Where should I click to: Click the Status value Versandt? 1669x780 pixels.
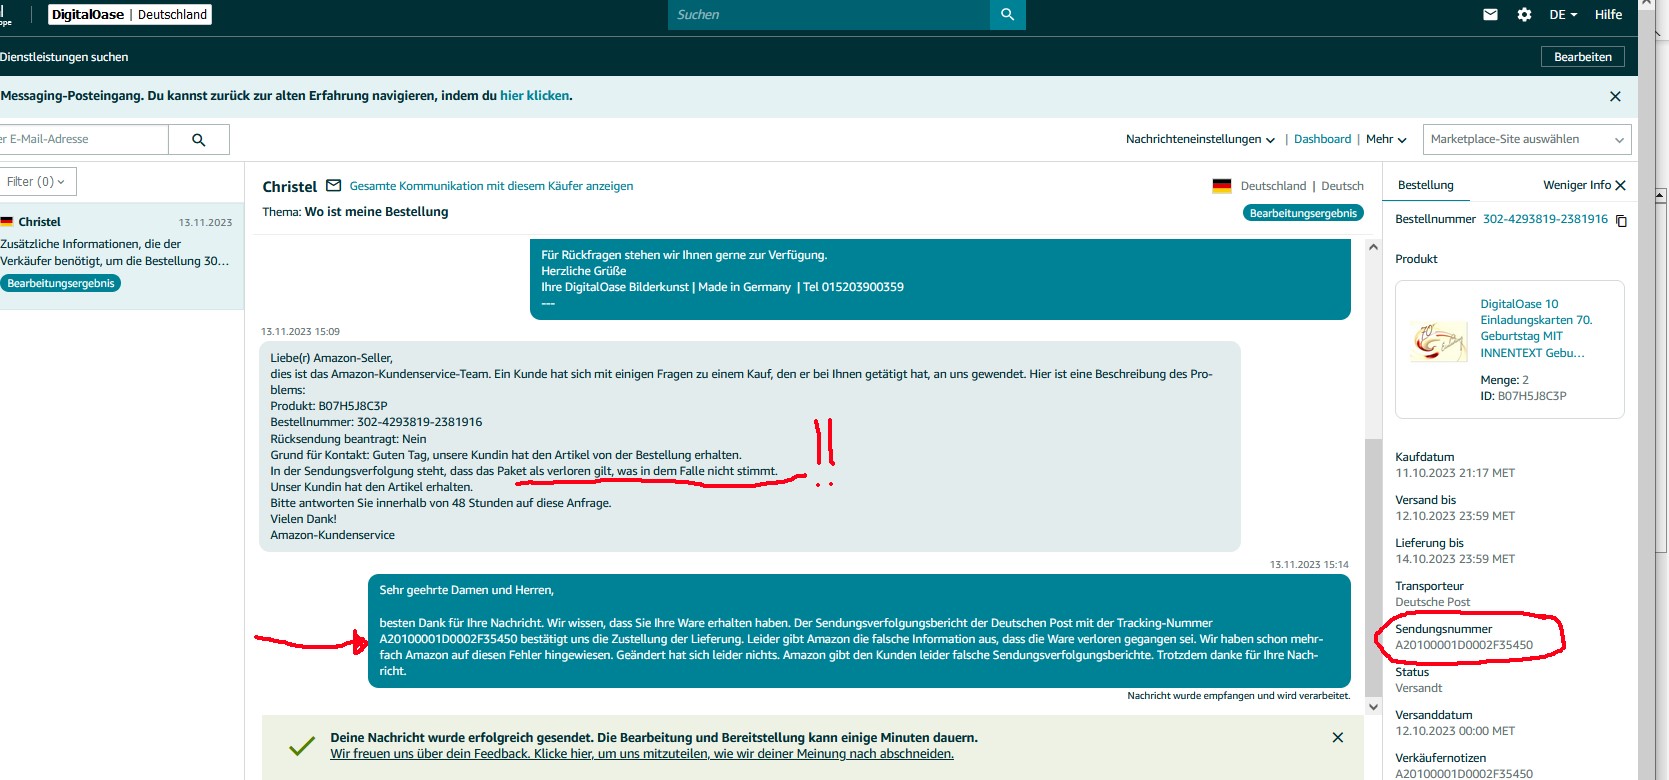coord(1418,689)
